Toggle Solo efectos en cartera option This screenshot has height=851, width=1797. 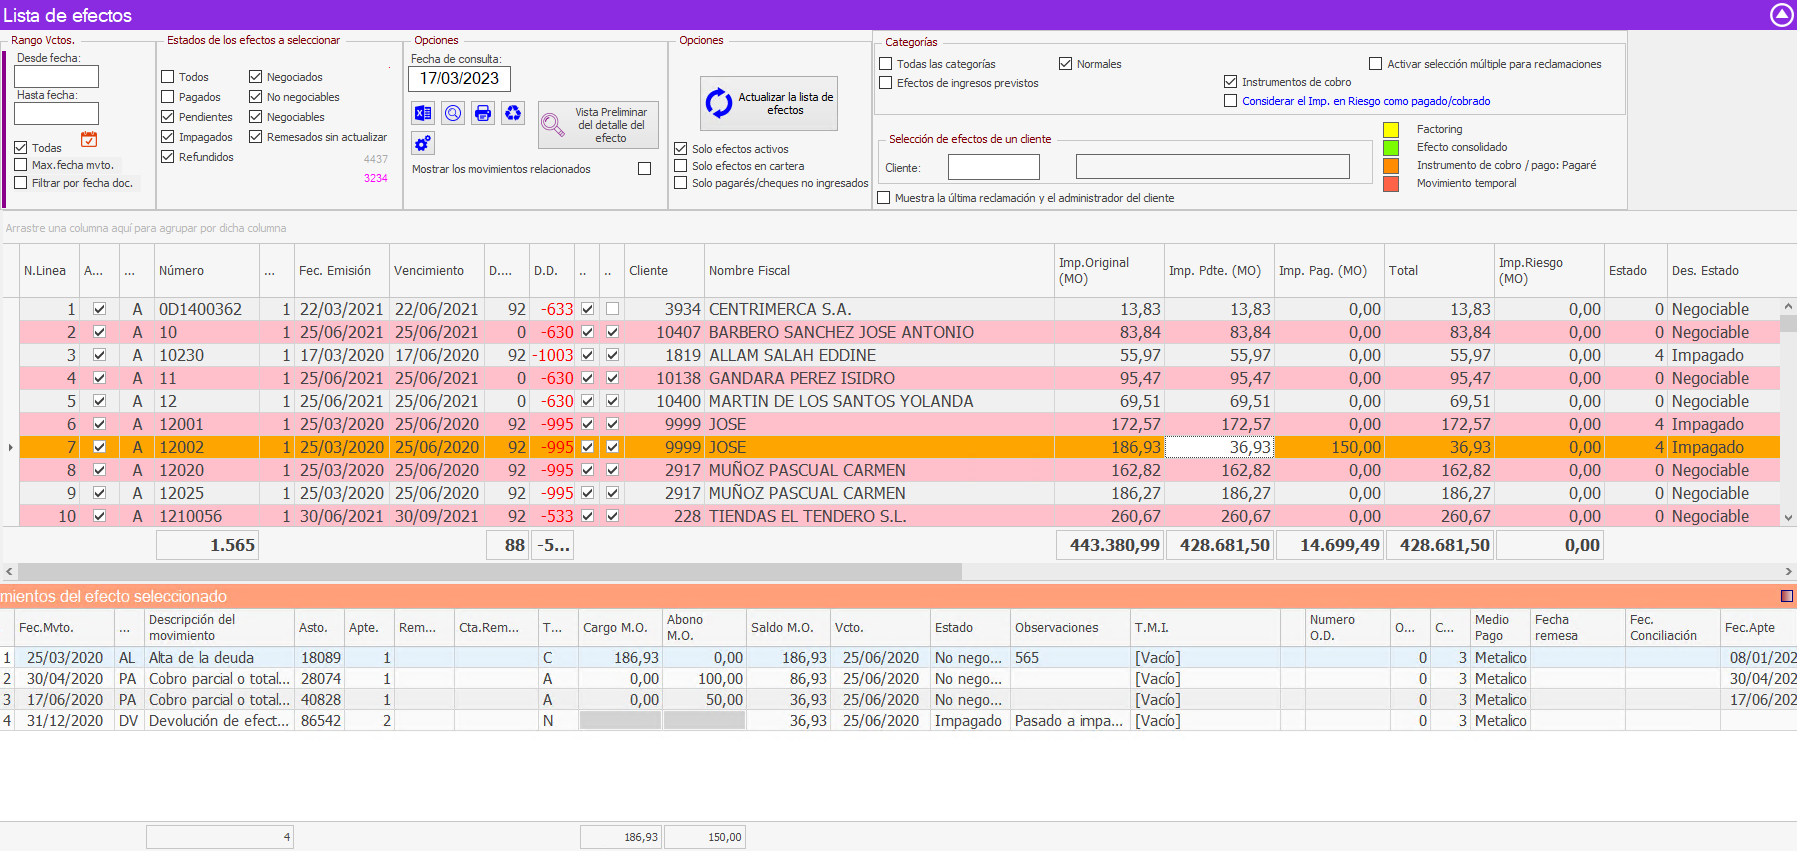pos(681,166)
